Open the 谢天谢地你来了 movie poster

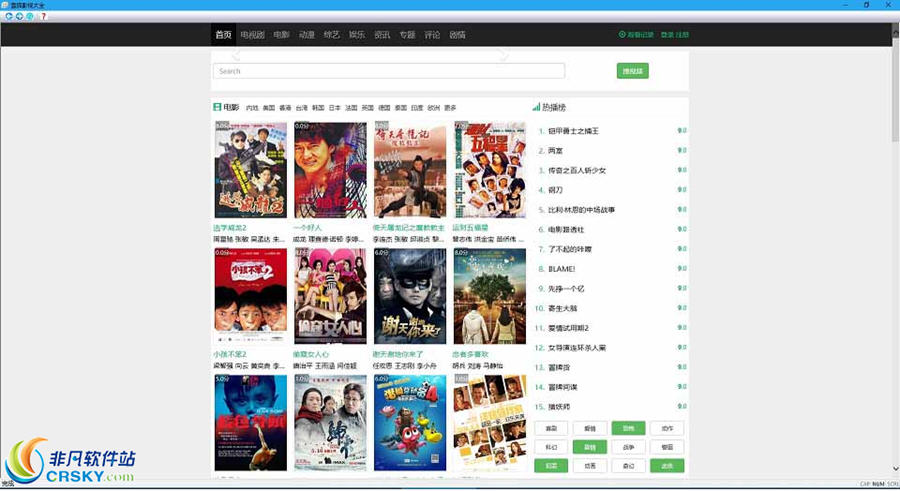pyautogui.click(x=410, y=296)
